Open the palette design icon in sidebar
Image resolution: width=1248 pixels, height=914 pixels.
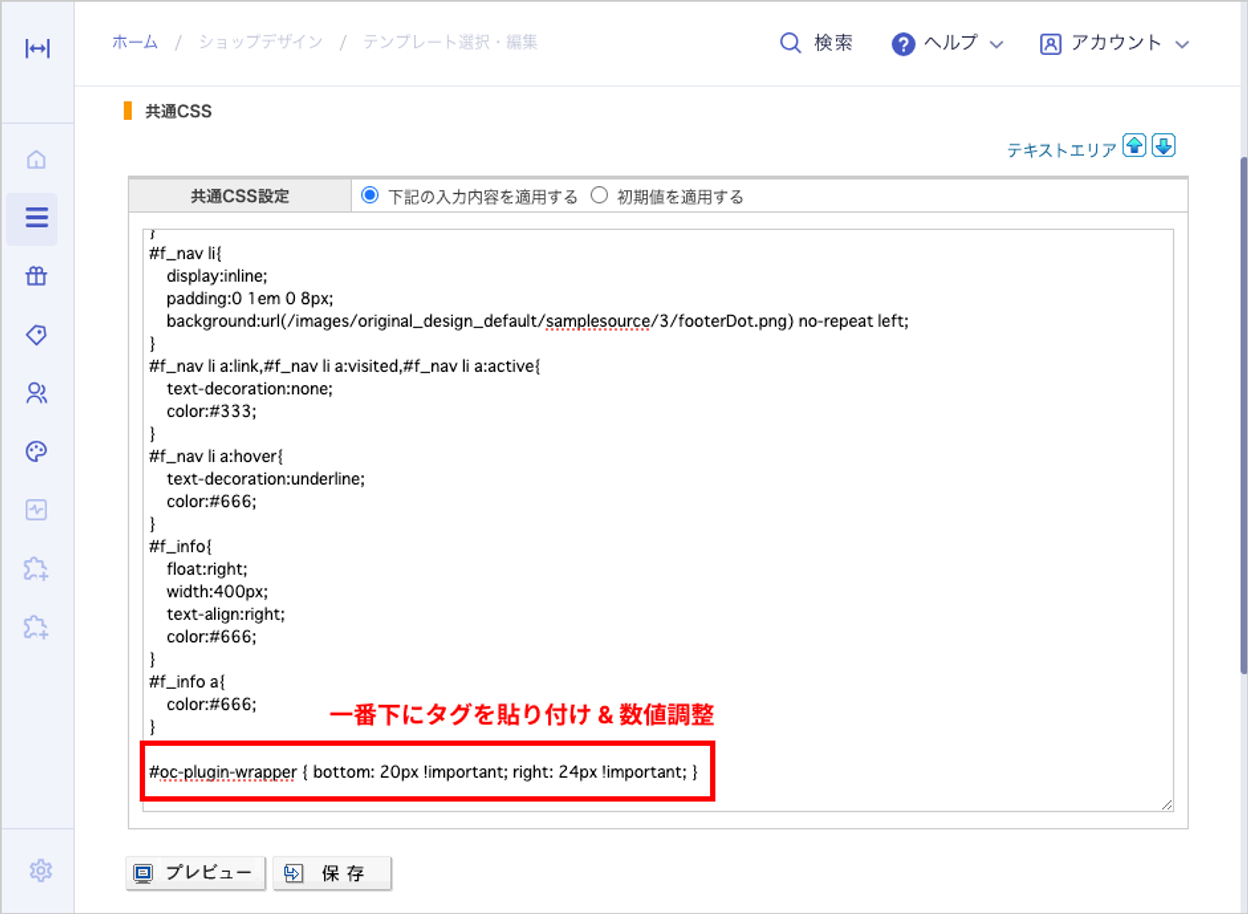(36, 452)
